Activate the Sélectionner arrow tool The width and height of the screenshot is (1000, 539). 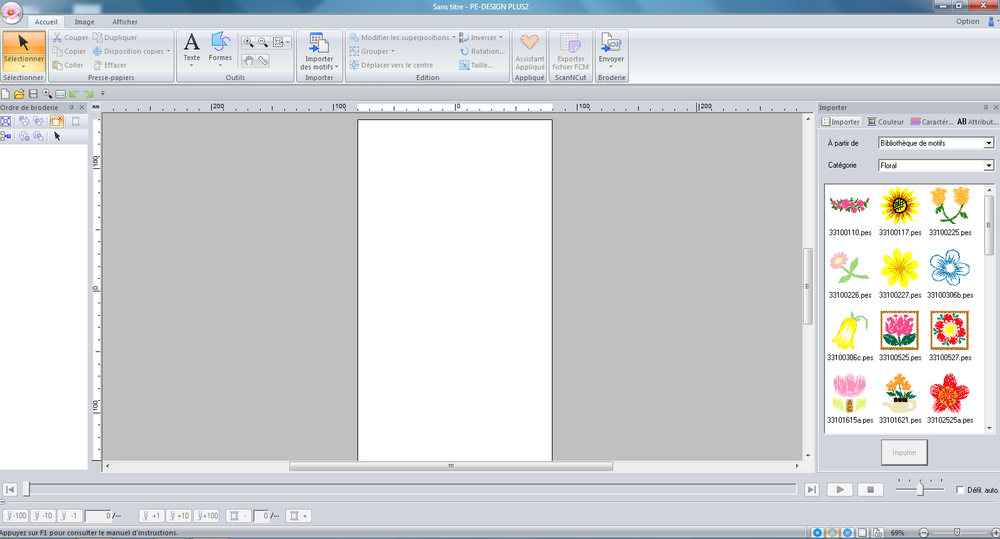23,50
